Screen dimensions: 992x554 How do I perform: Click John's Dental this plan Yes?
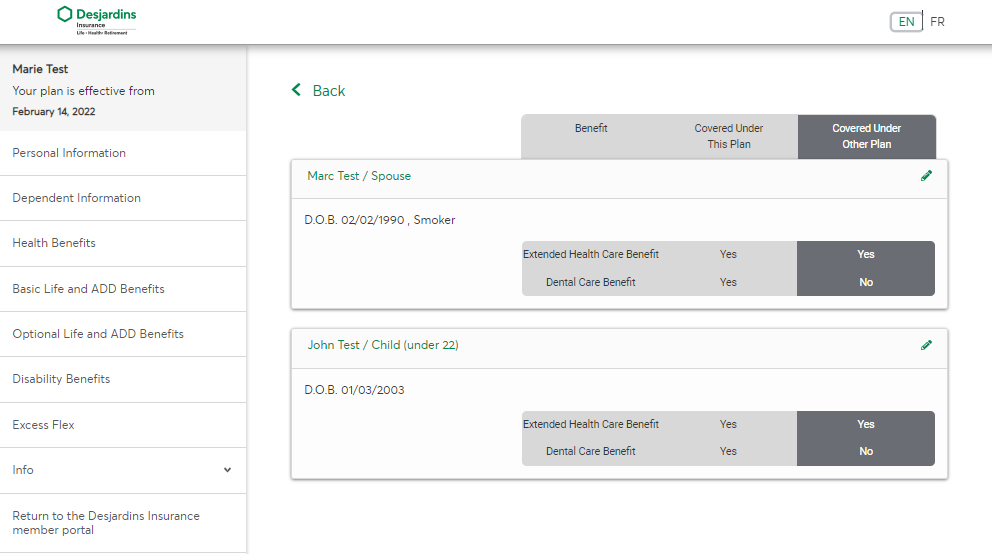coord(728,451)
